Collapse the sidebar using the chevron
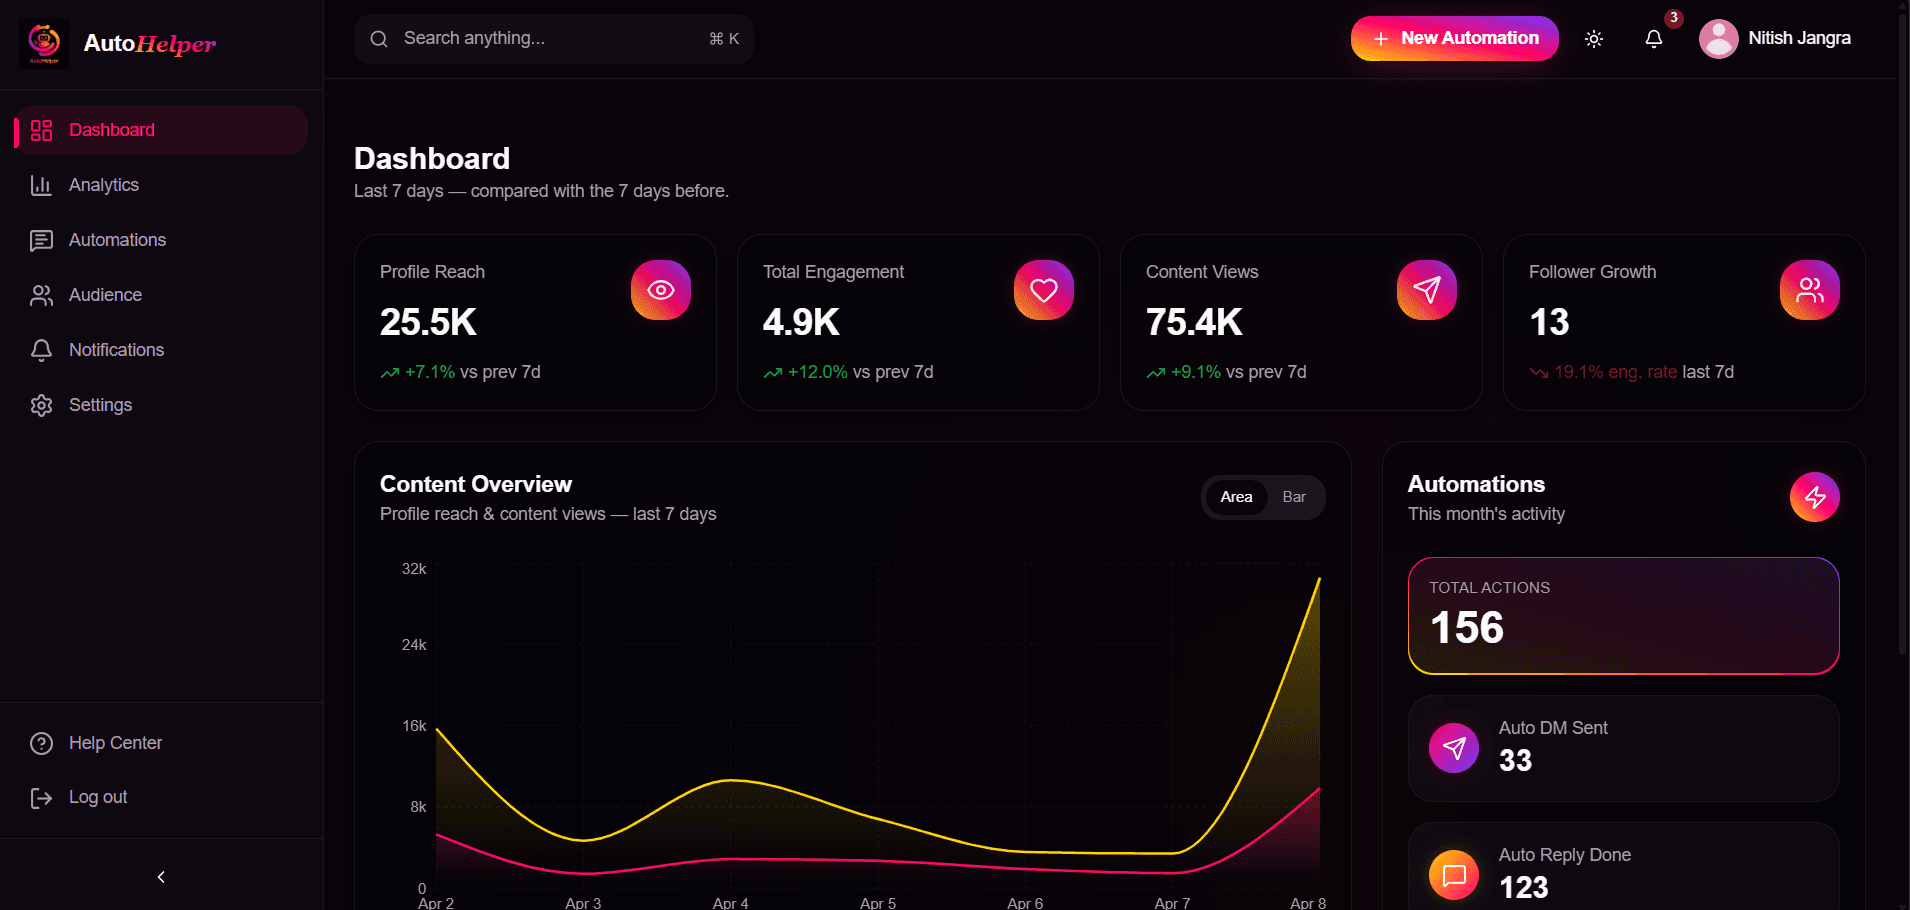Image resolution: width=1910 pixels, height=910 pixels. pos(160,876)
